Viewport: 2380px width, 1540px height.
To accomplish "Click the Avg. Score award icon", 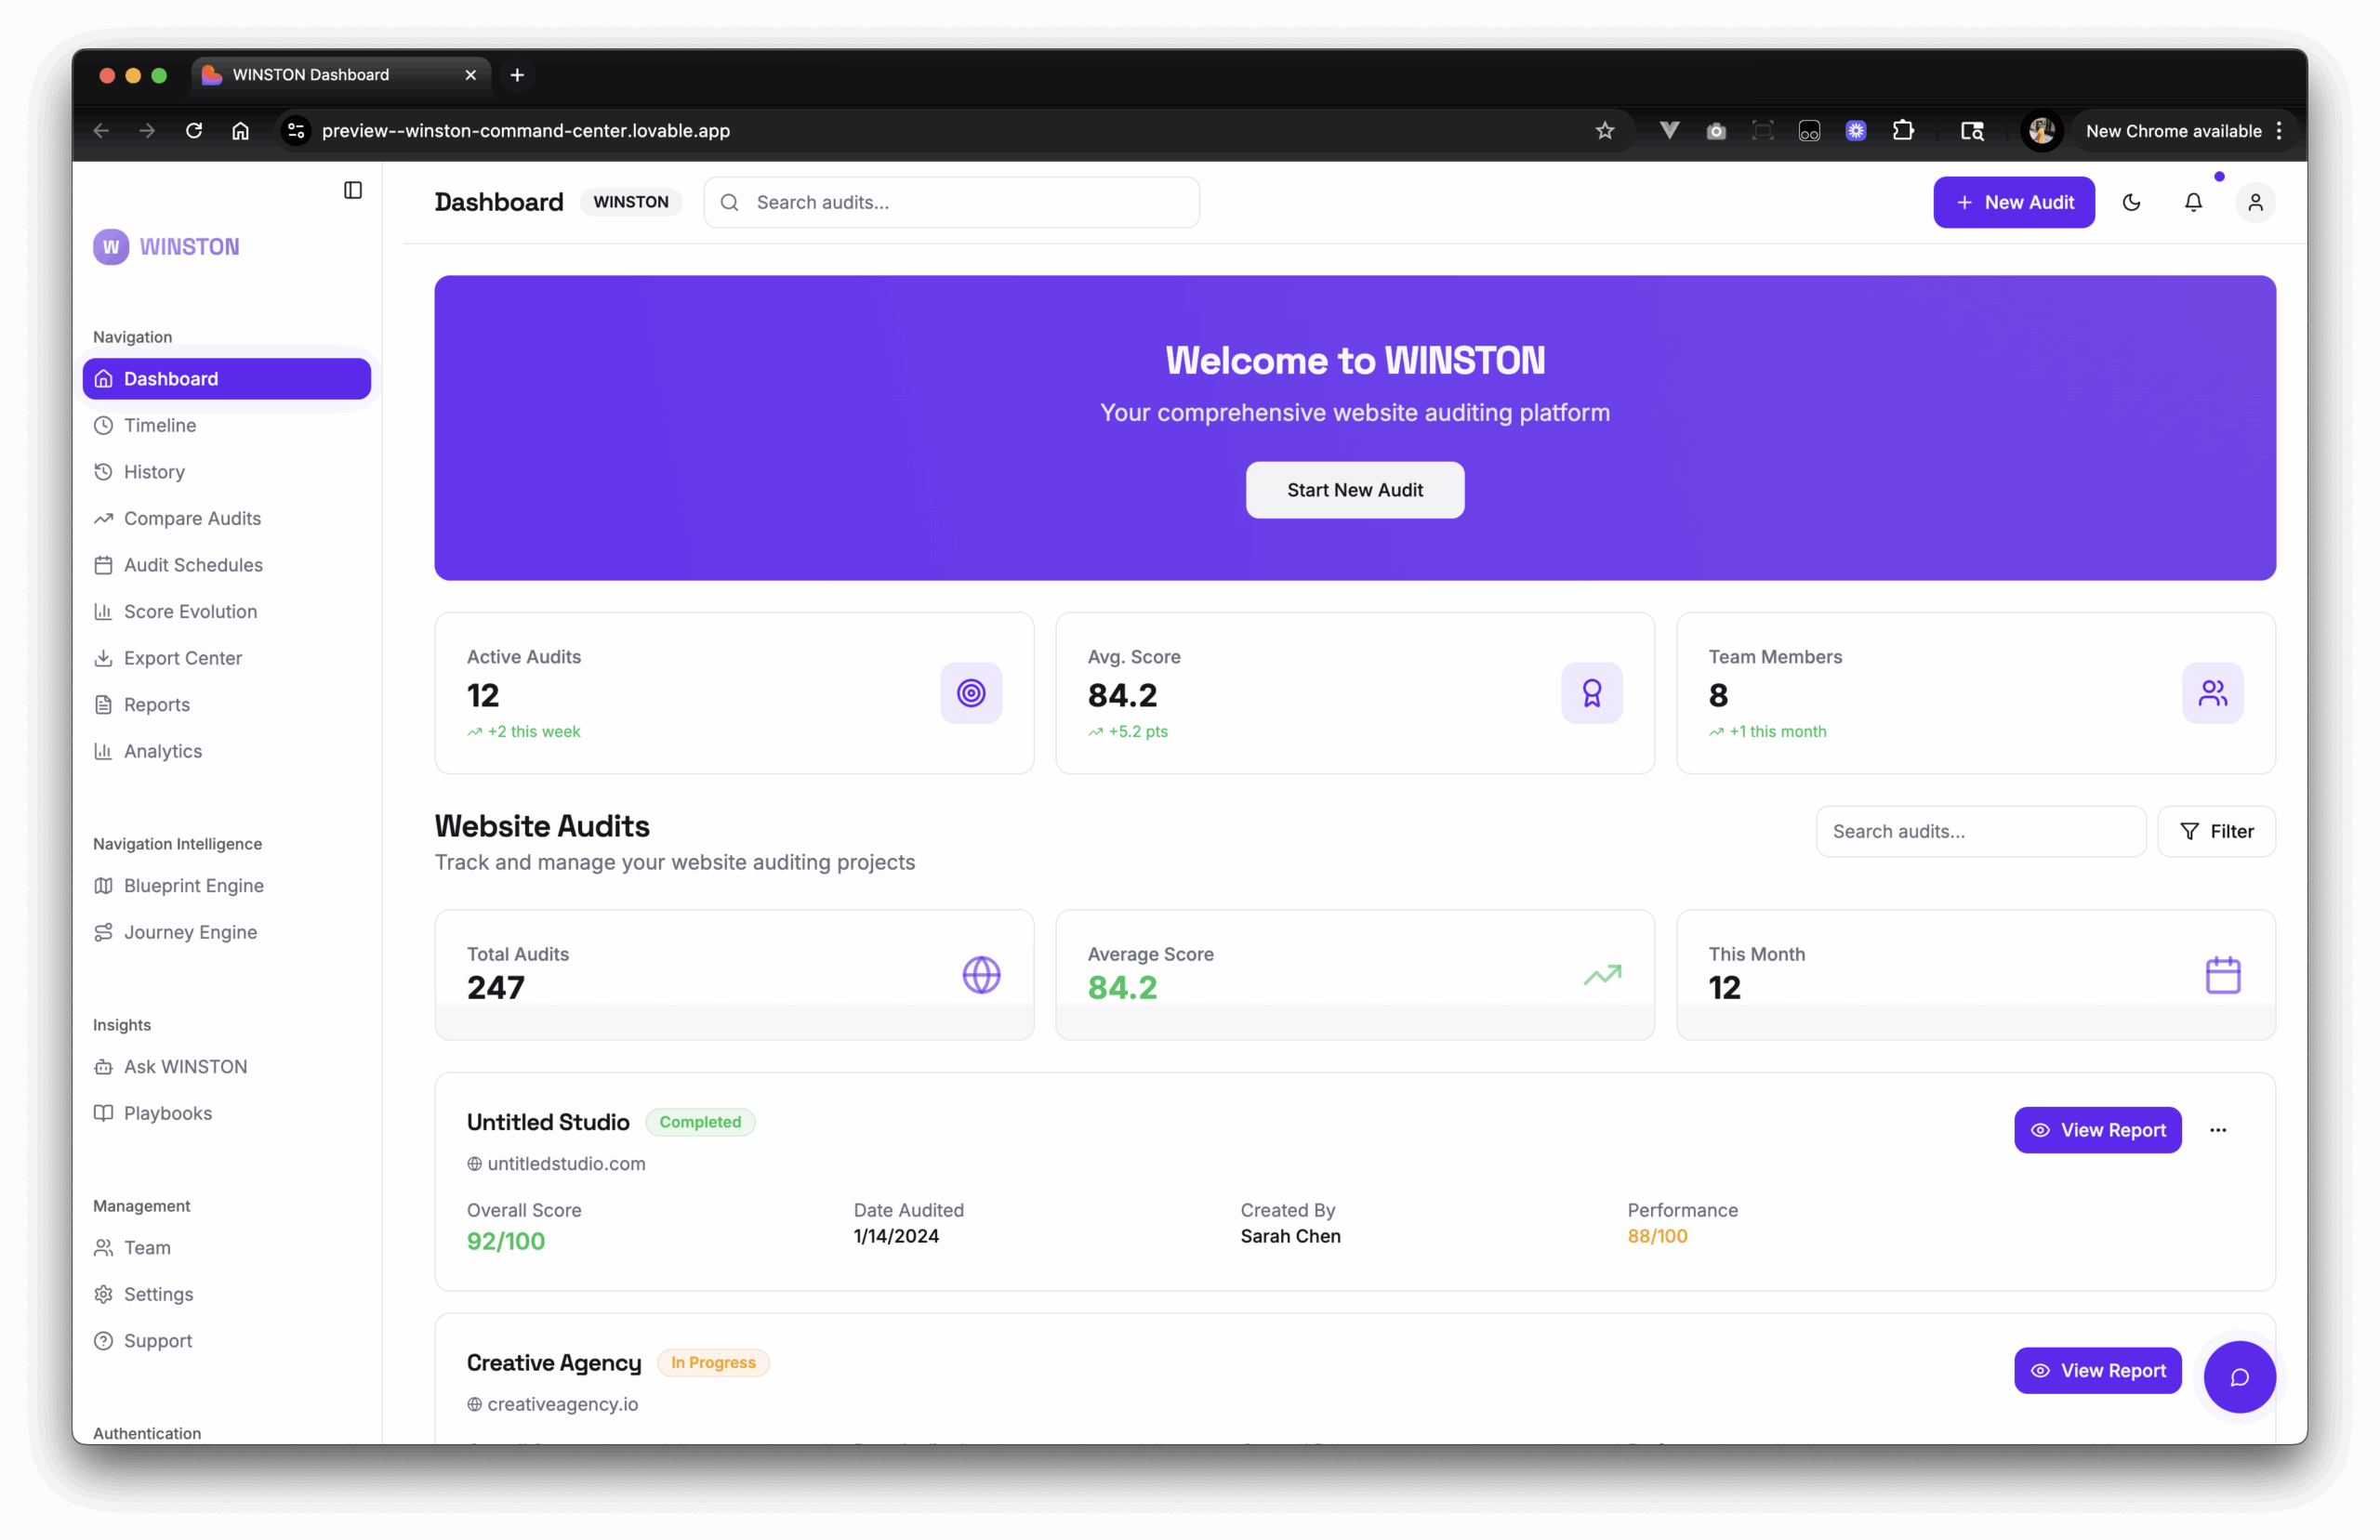I will point(1591,693).
